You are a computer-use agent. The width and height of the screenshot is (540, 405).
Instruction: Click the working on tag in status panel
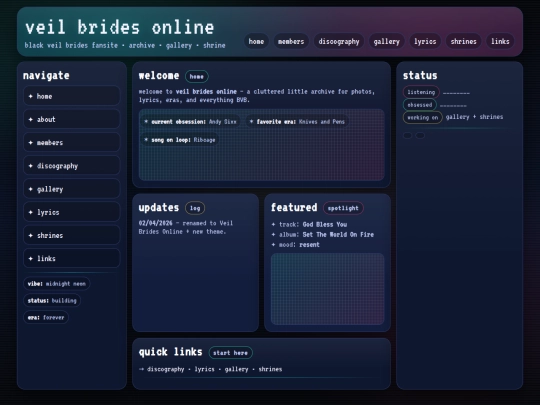pyautogui.click(x=423, y=117)
